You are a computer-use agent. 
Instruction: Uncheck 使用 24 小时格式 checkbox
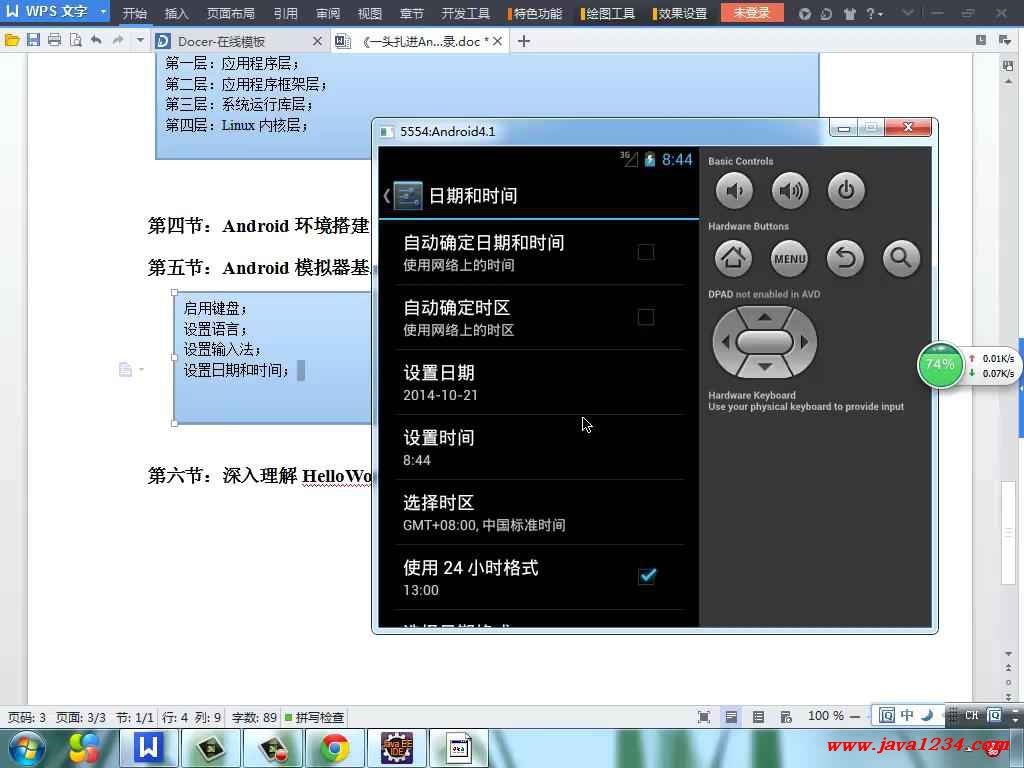(x=647, y=576)
